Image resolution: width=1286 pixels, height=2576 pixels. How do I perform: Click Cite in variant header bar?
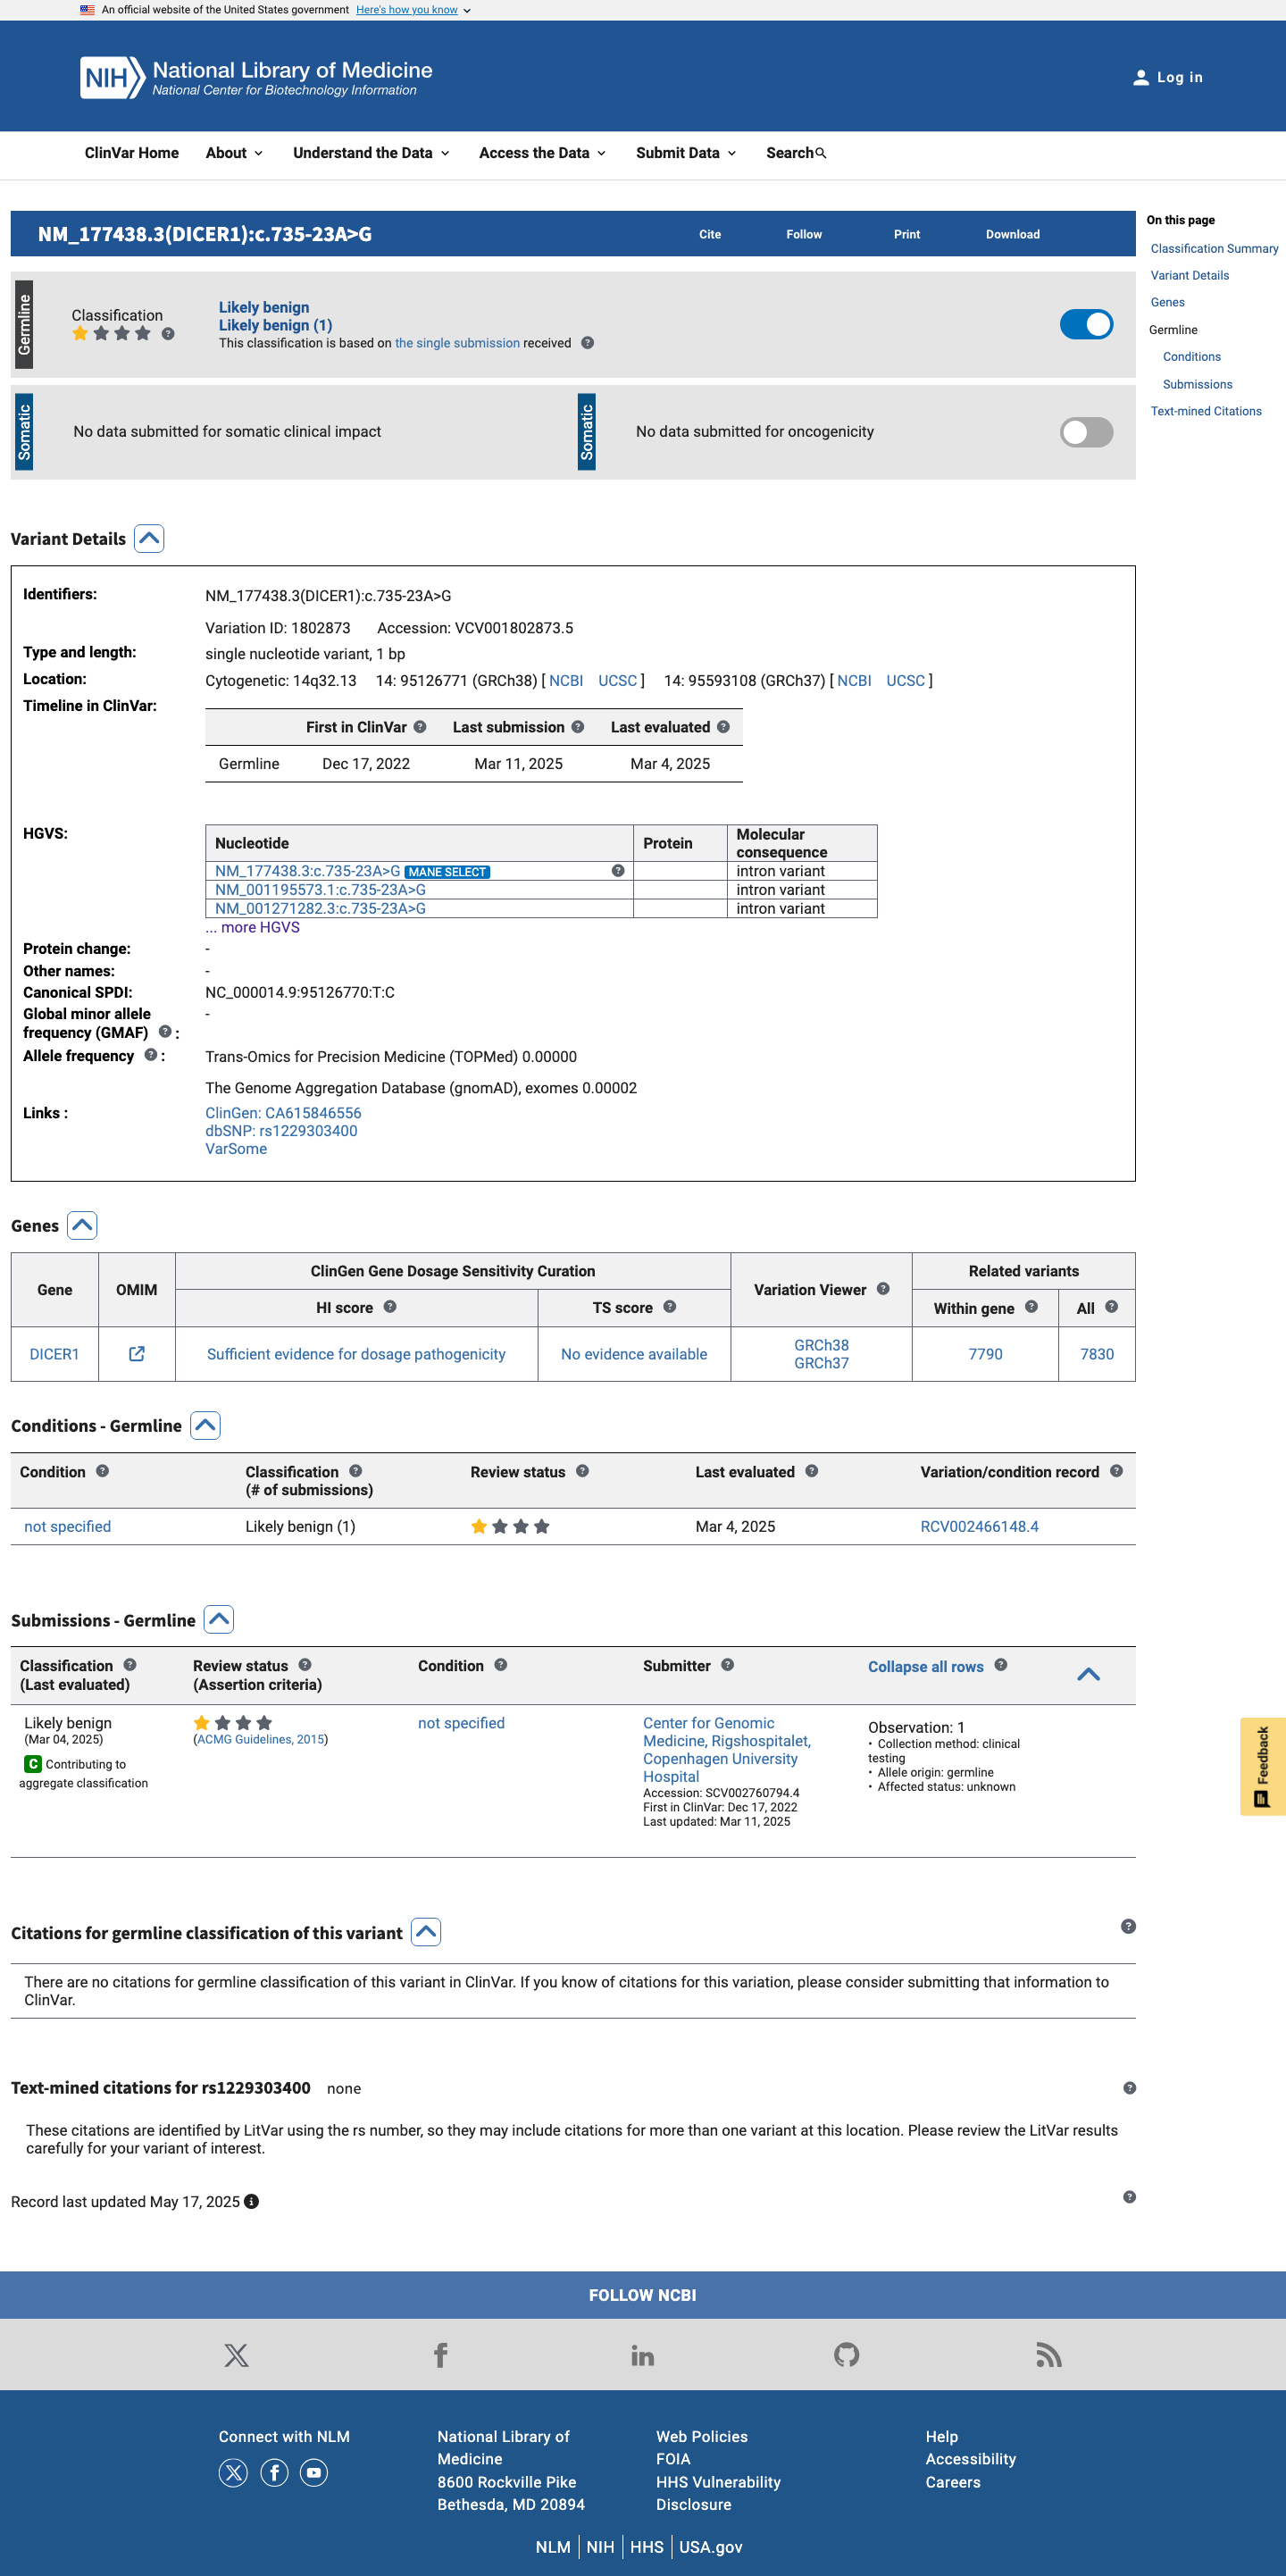(710, 234)
